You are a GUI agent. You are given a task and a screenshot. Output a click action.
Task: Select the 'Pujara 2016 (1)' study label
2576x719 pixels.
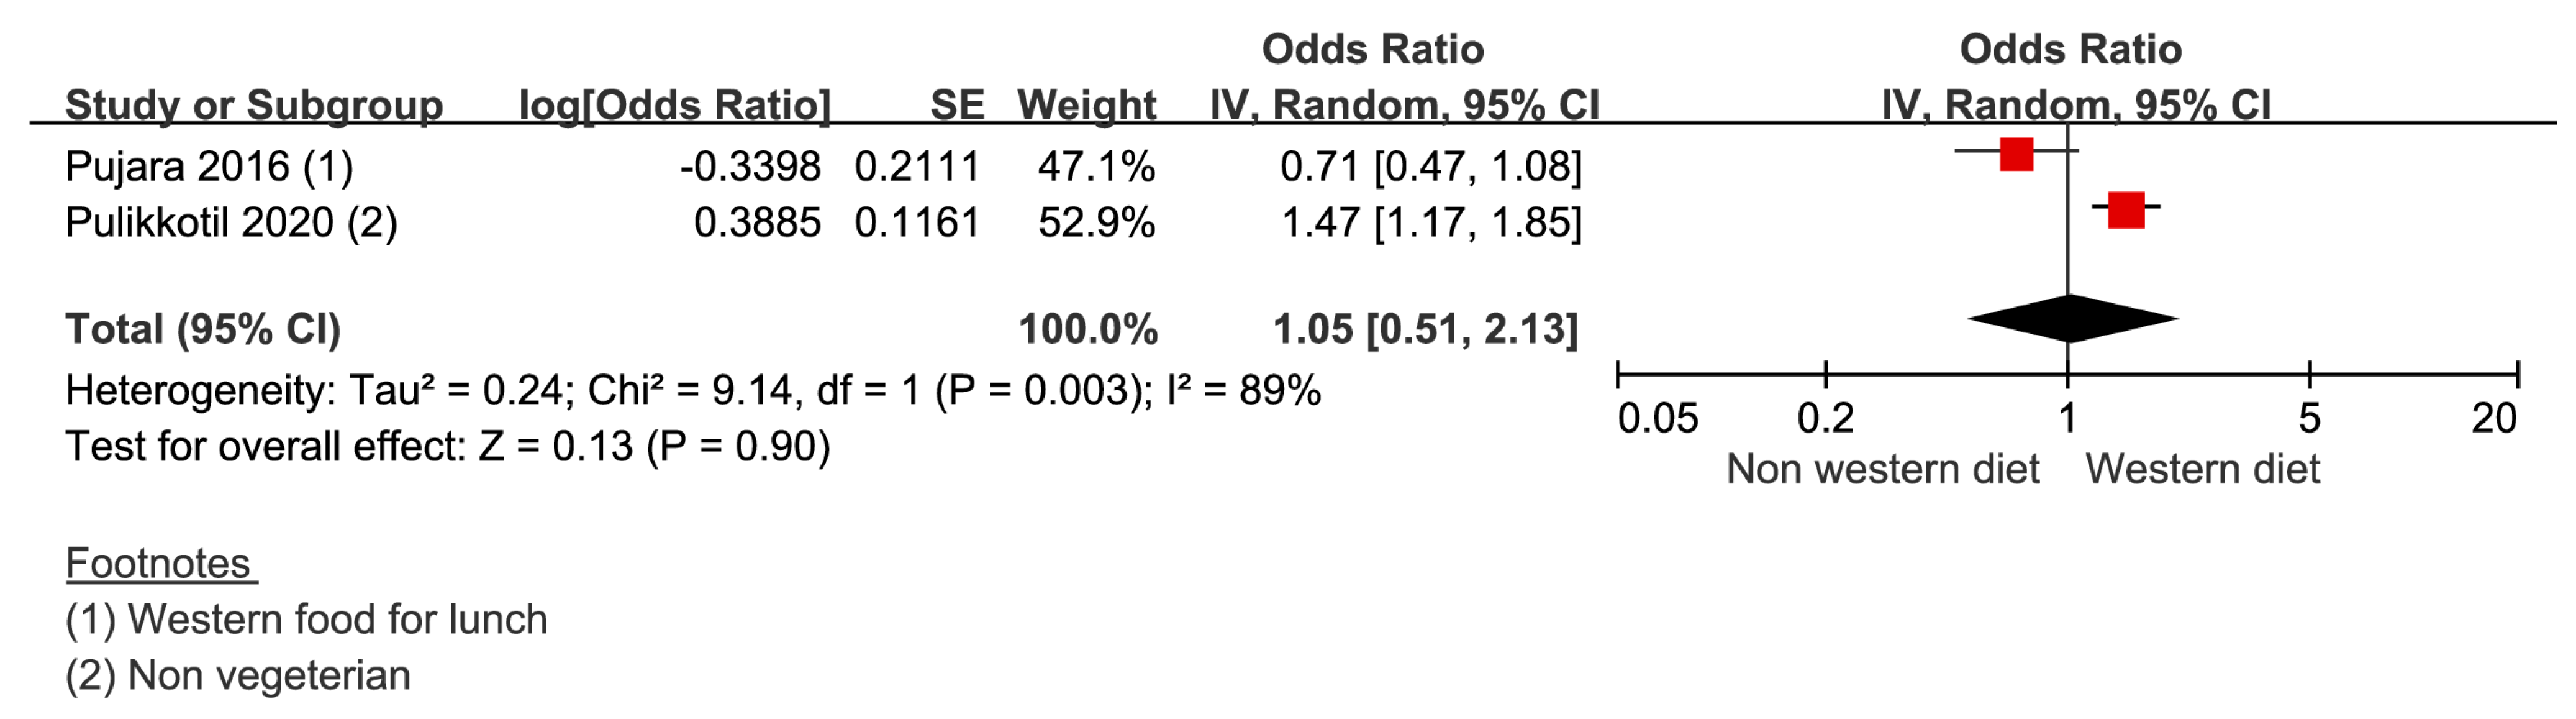click(209, 166)
